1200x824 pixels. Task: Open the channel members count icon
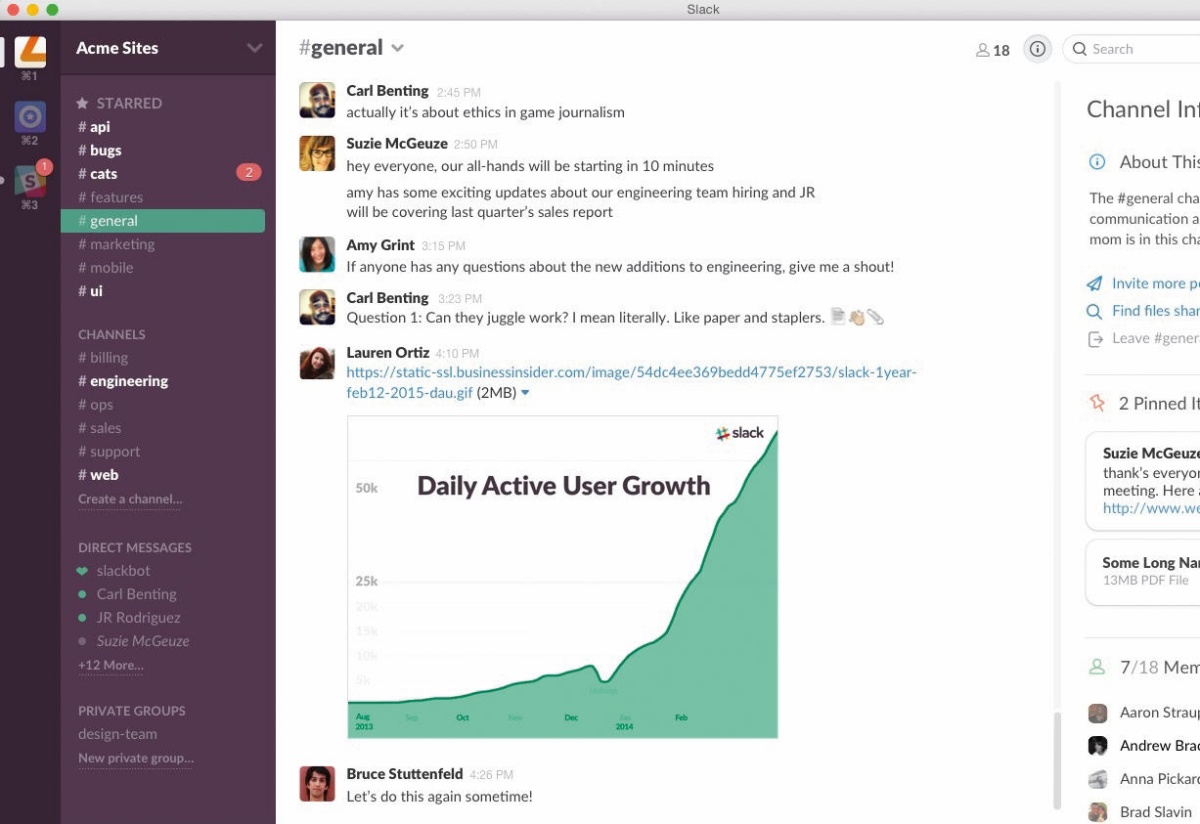(992, 50)
